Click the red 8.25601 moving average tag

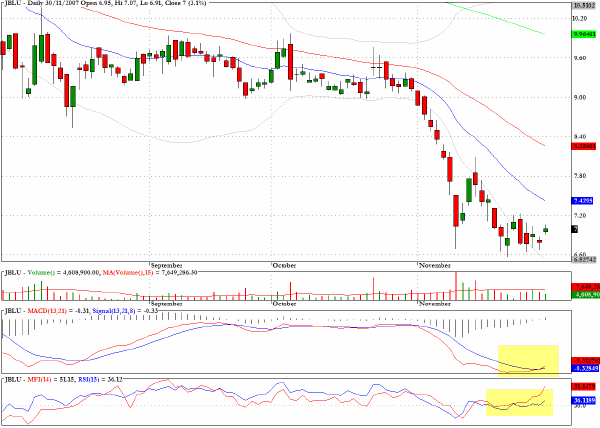584,146
